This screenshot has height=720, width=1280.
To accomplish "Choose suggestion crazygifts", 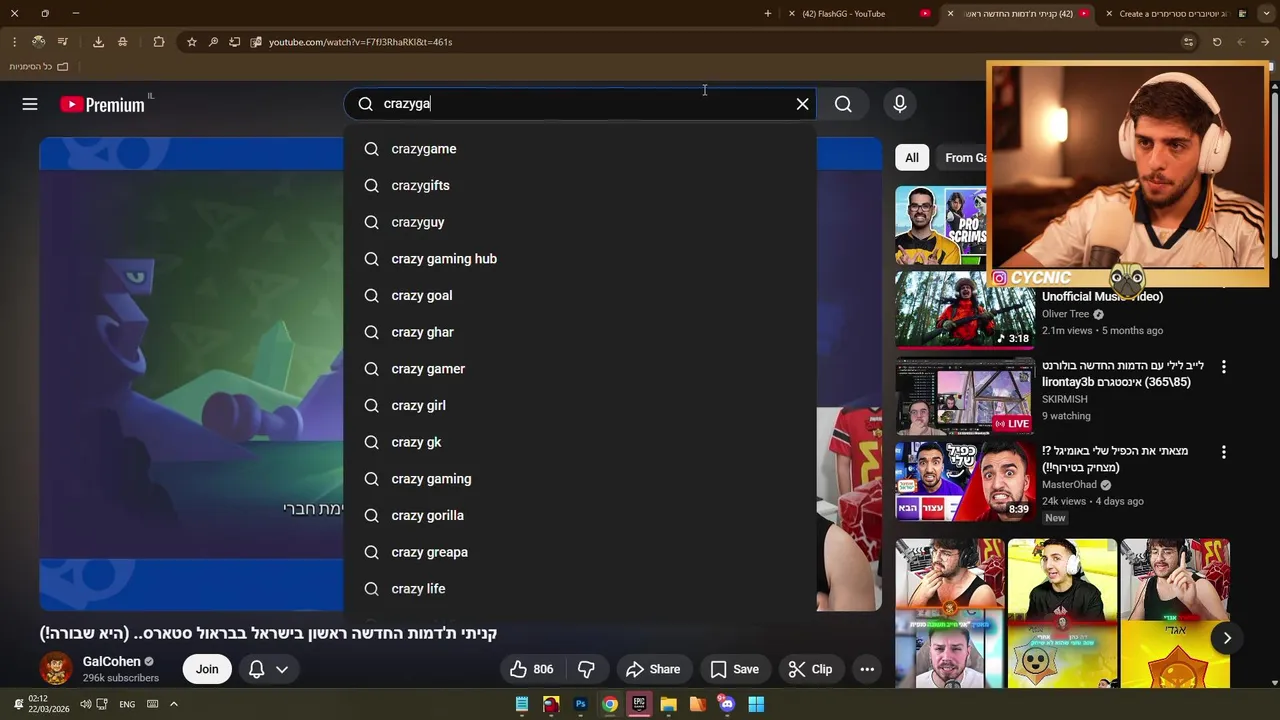I will tap(580, 186).
